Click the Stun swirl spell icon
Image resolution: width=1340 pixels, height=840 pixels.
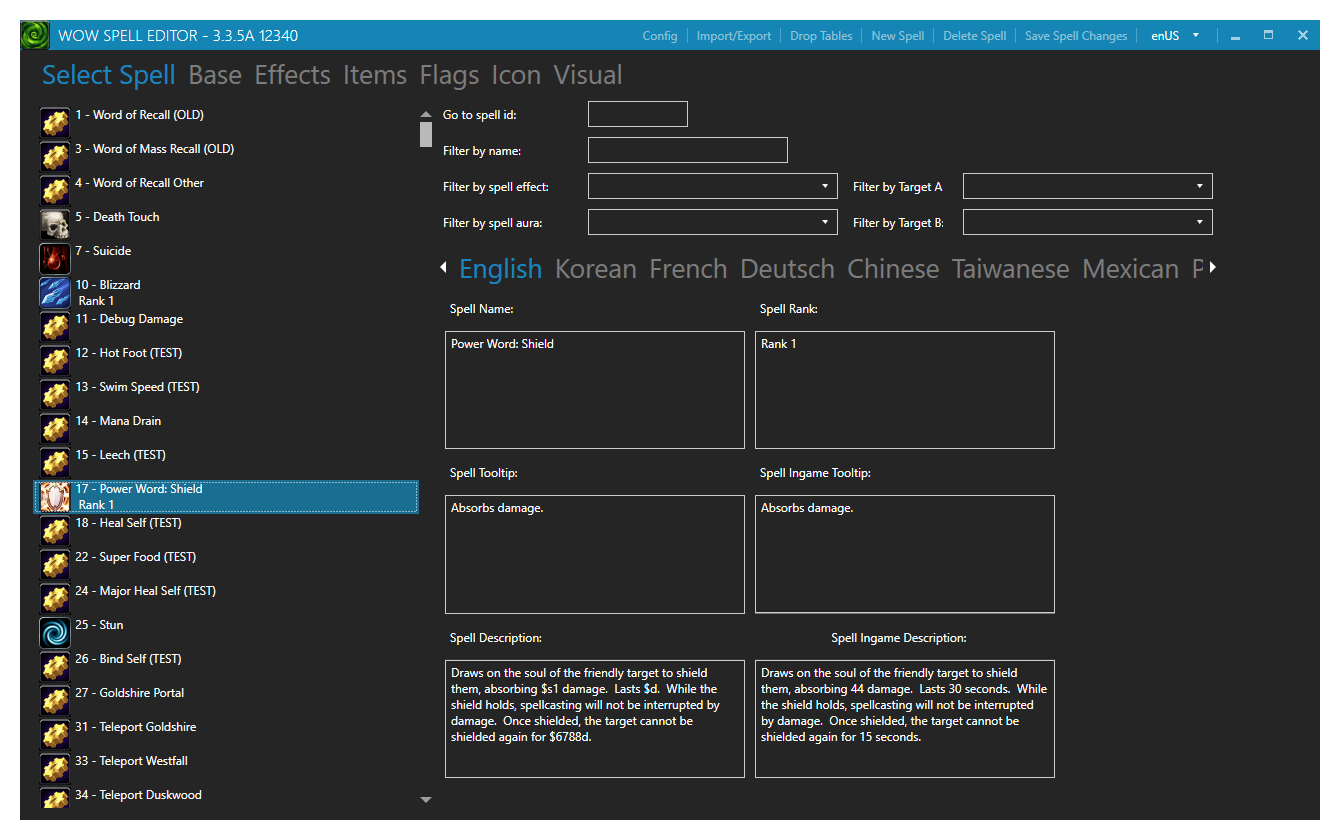tap(55, 632)
